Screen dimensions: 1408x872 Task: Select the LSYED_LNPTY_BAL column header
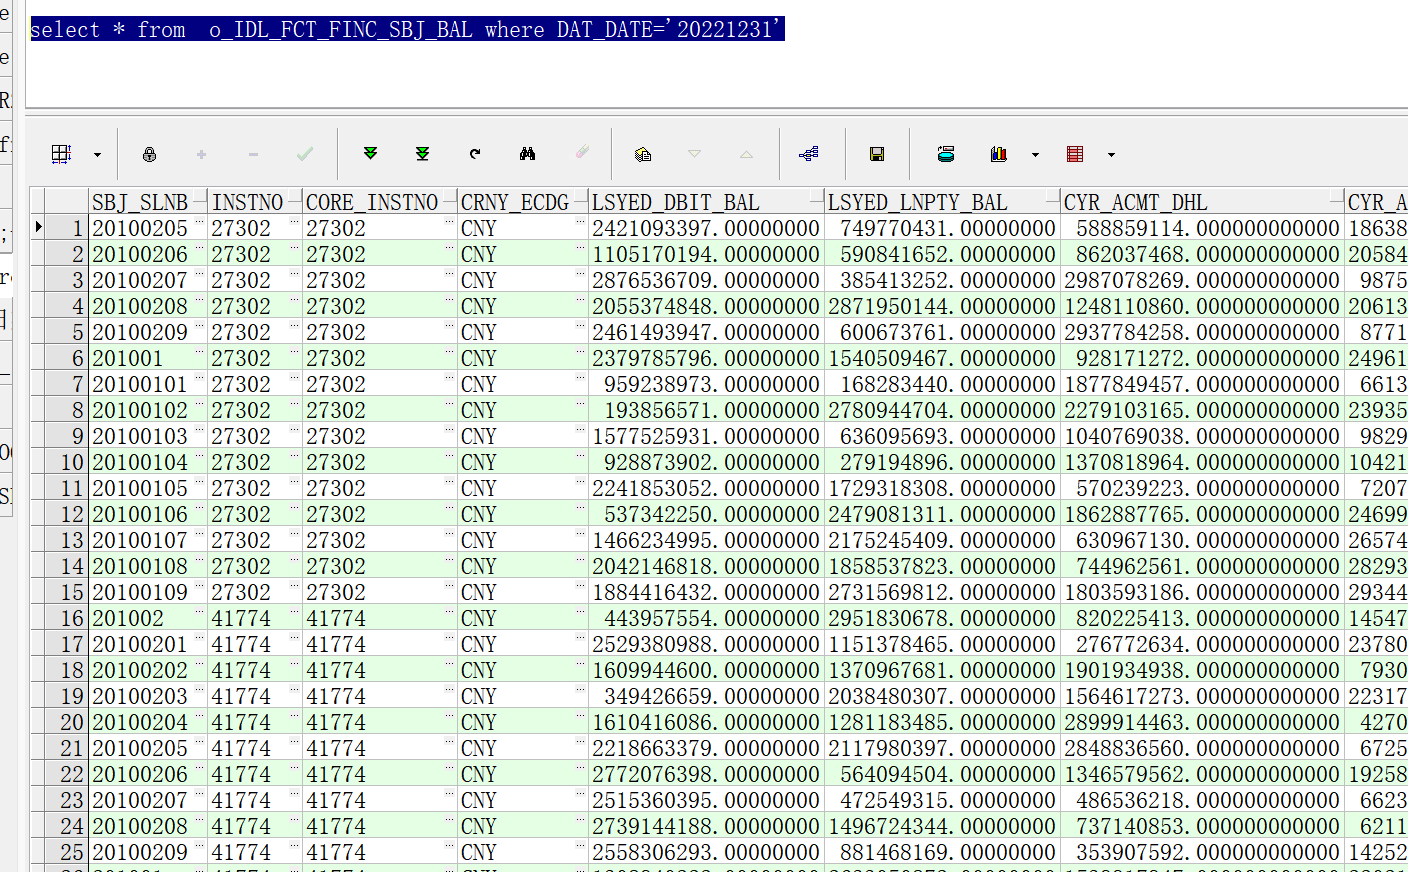942,202
